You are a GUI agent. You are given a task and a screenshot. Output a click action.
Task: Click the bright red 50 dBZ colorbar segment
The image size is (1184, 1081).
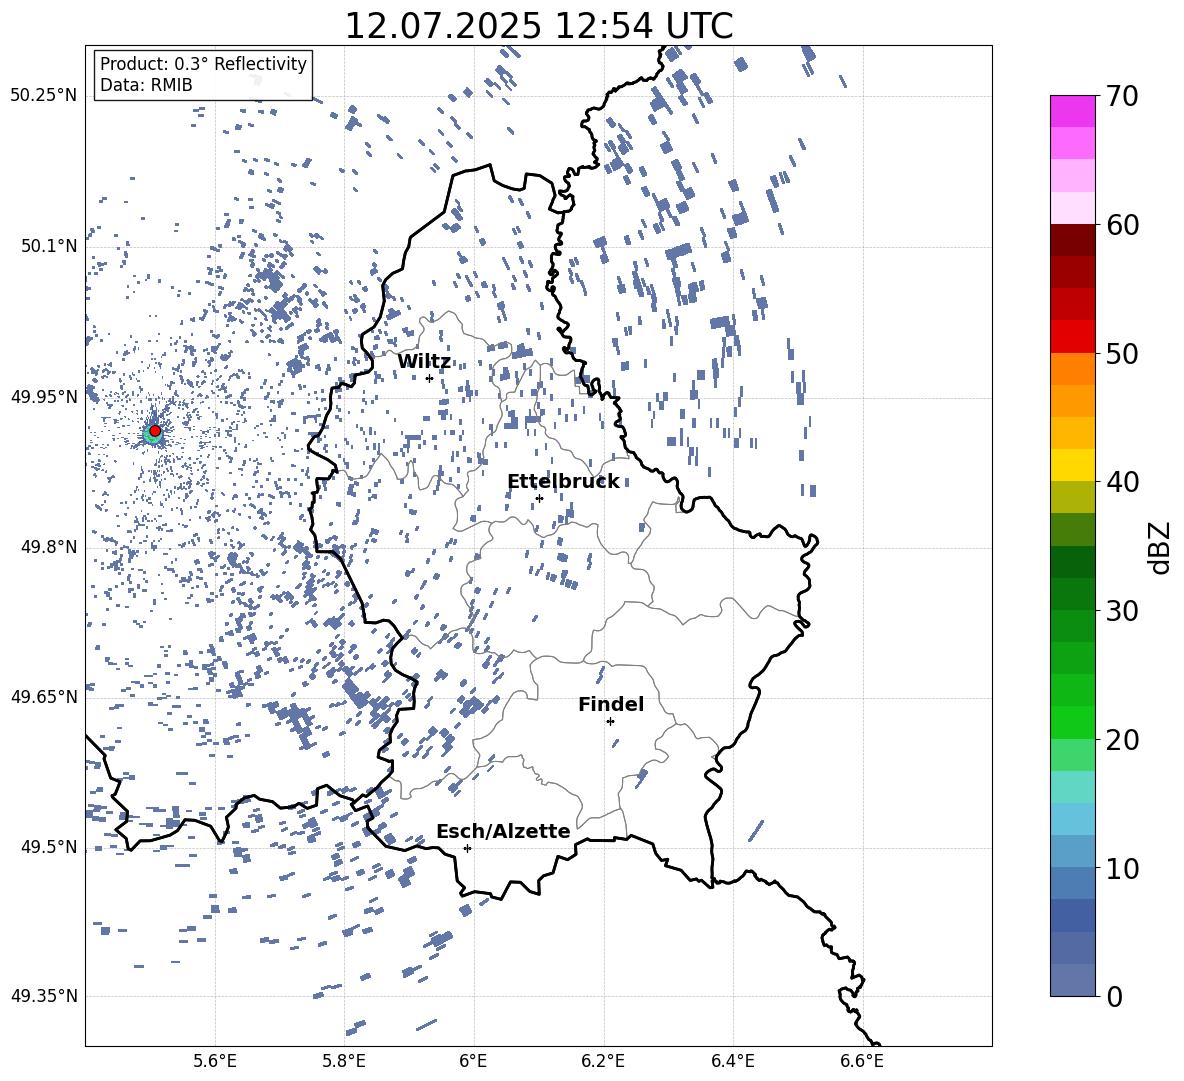tap(1073, 337)
